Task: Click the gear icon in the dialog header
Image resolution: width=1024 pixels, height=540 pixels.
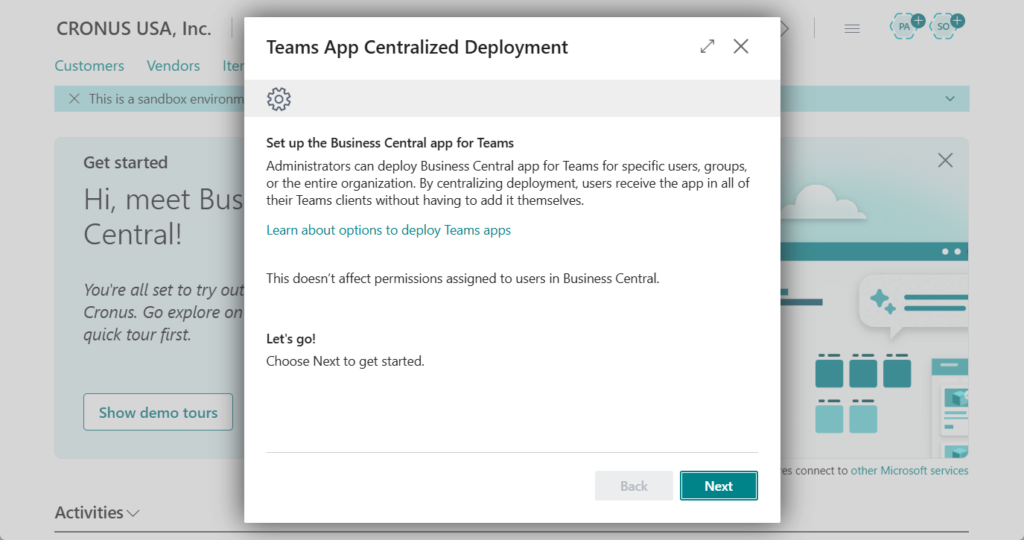Action: pyautogui.click(x=279, y=98)
